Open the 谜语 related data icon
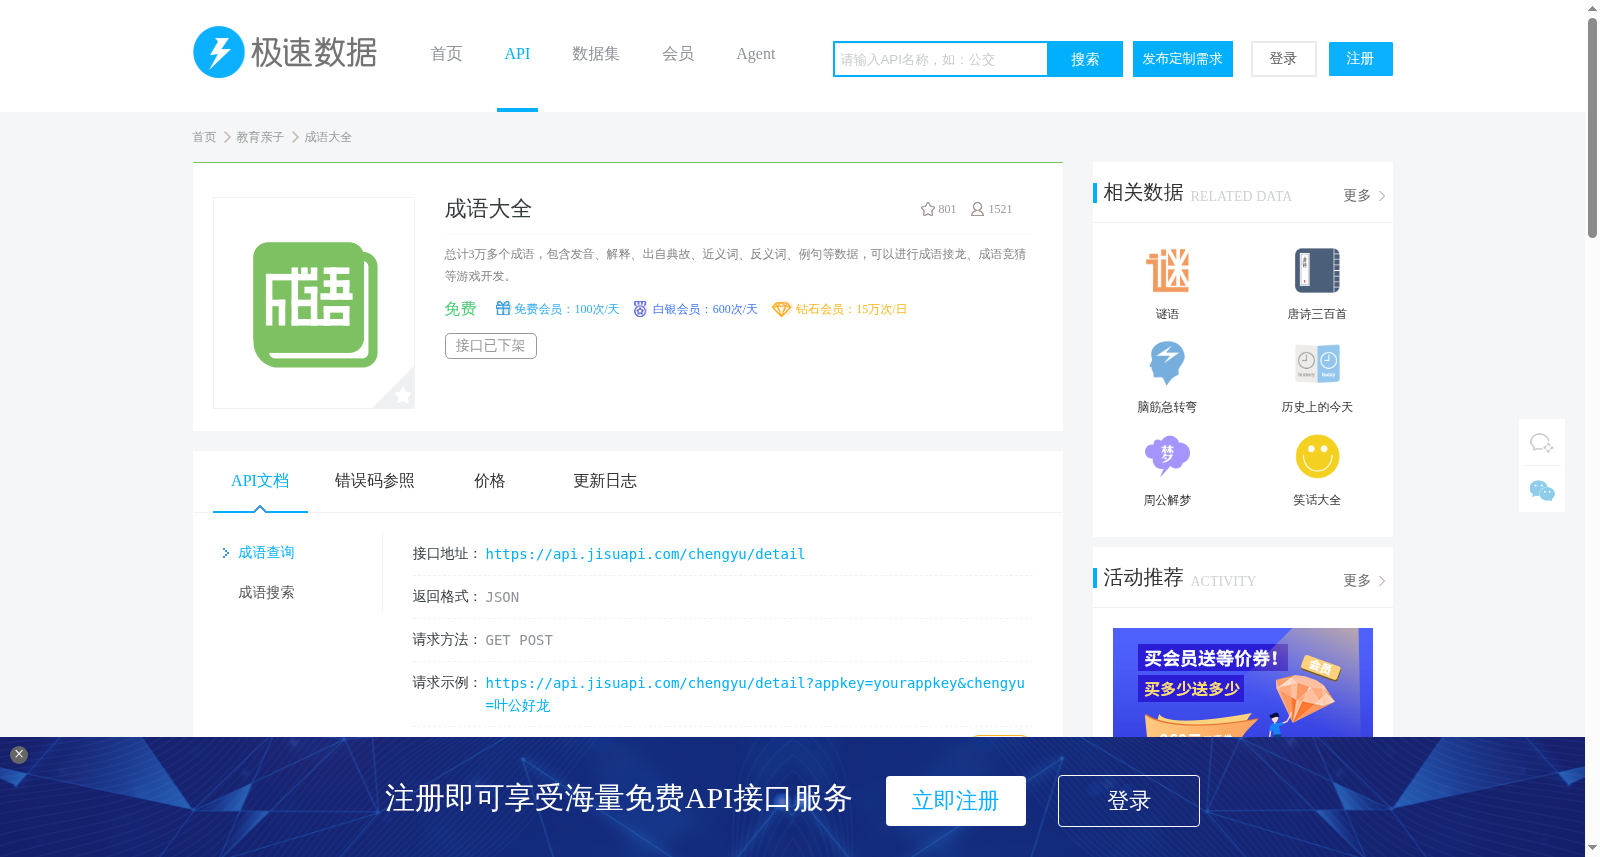Image resolution: width=1600 pixels, height=857 pixels. [x=1167, y=270]
